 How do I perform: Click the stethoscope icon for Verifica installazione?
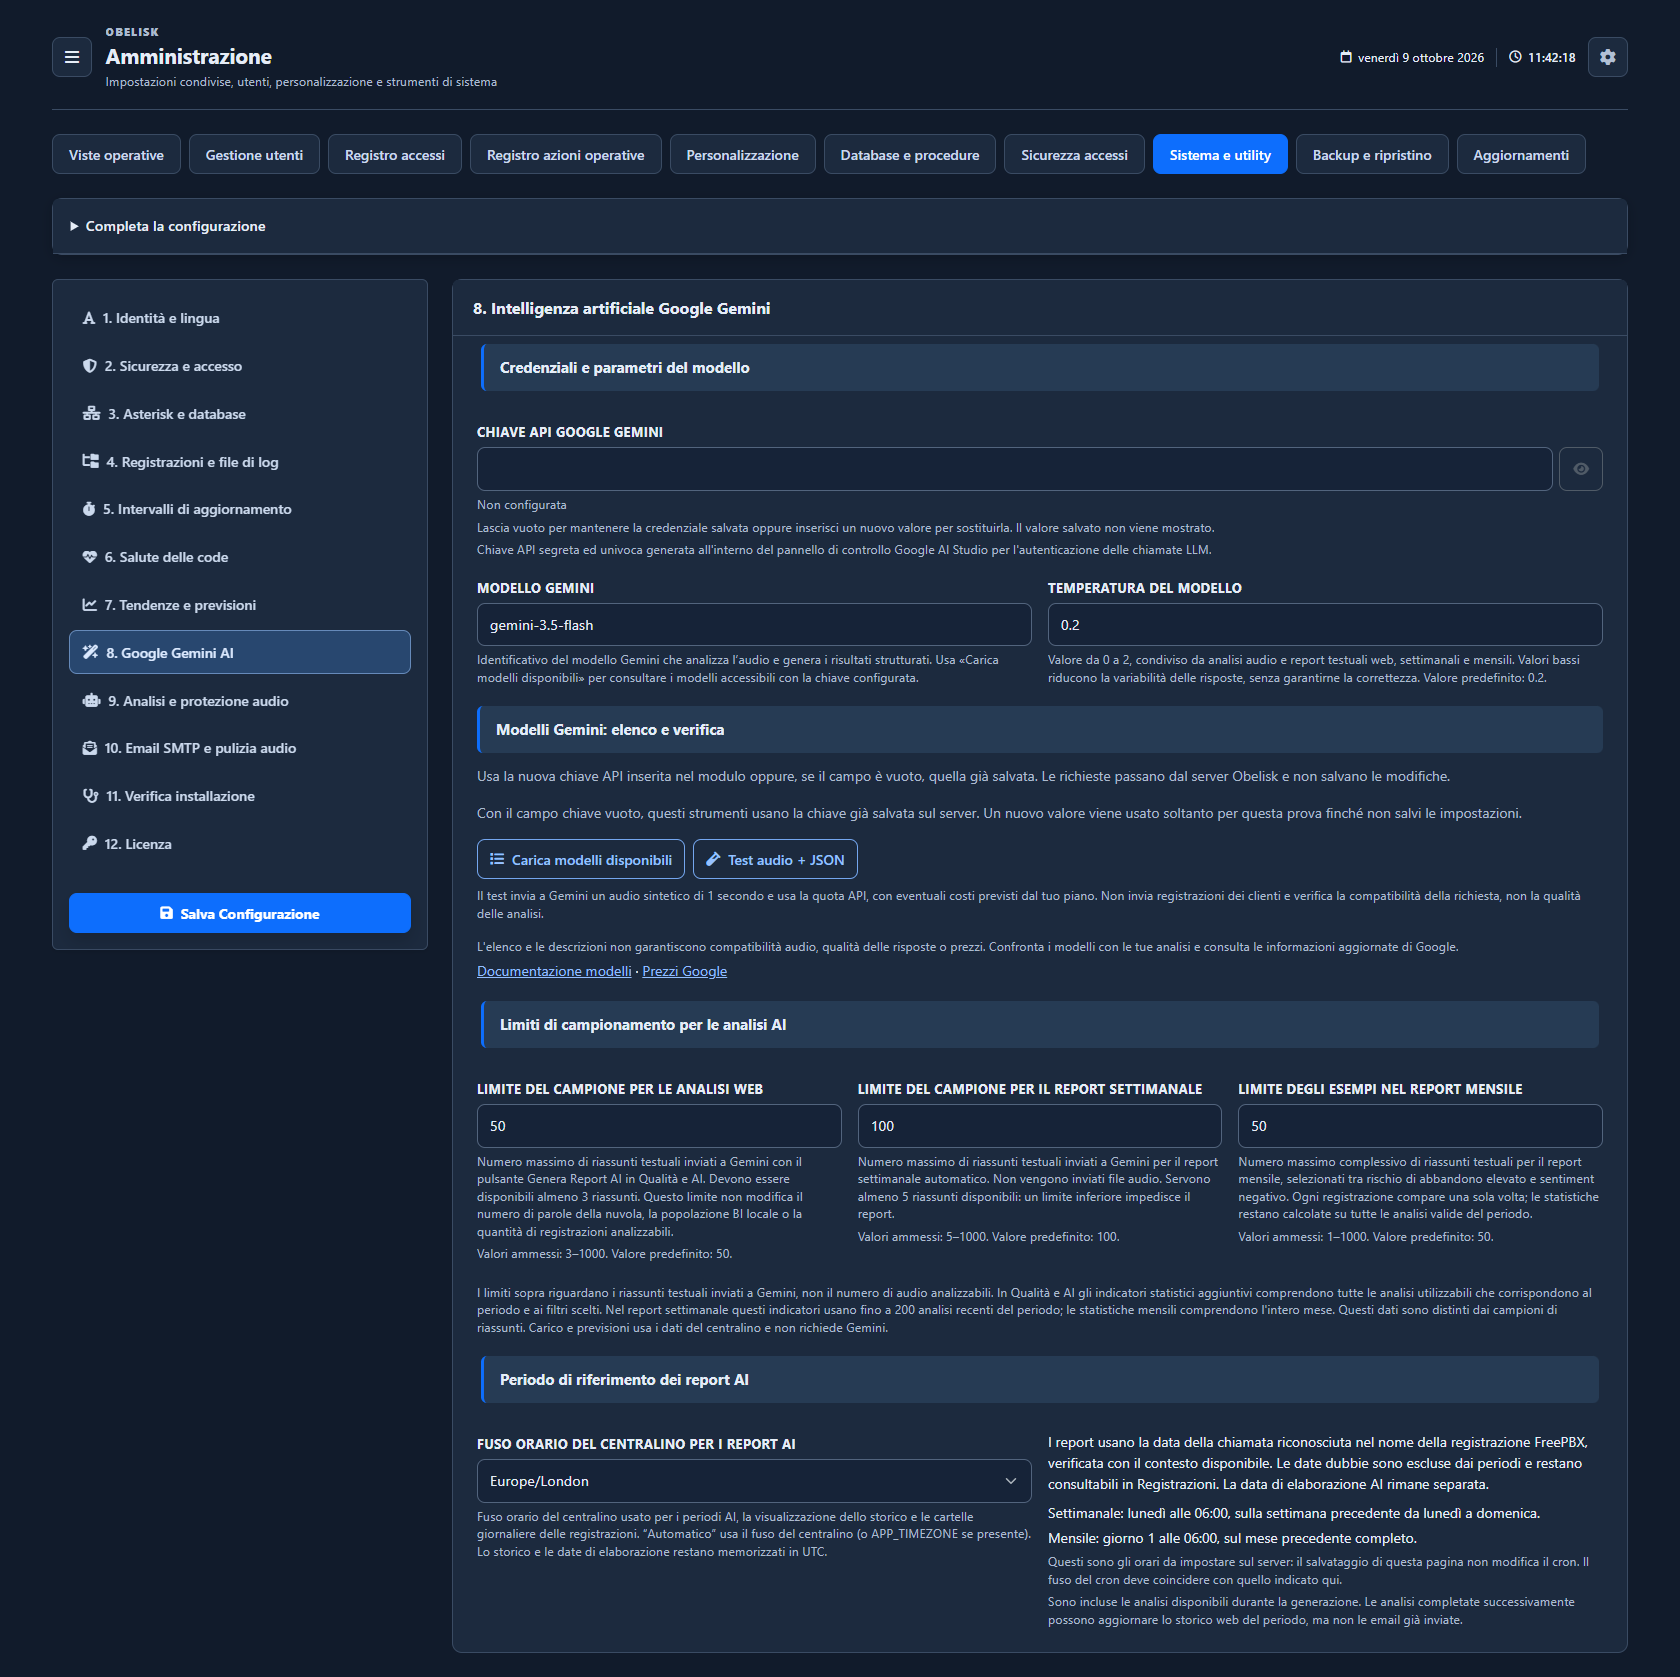point(91,796)
